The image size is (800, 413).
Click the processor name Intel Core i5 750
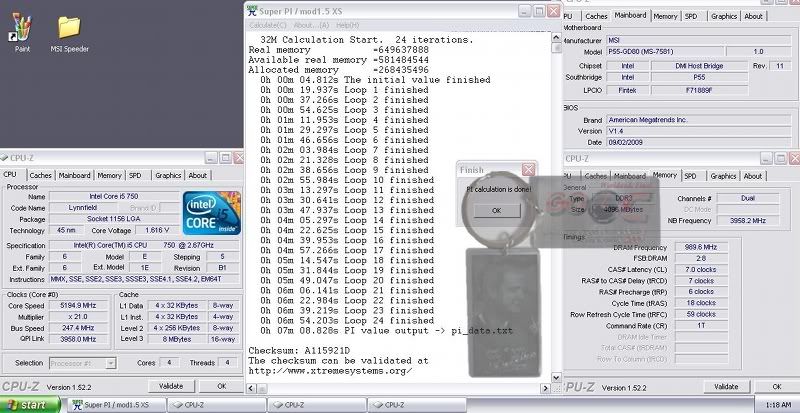[114, 197]
